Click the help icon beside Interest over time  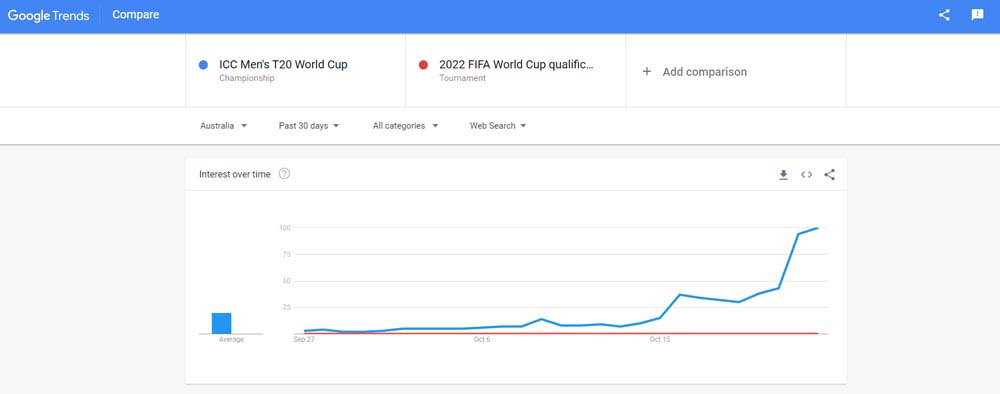(x=284, y=173)
